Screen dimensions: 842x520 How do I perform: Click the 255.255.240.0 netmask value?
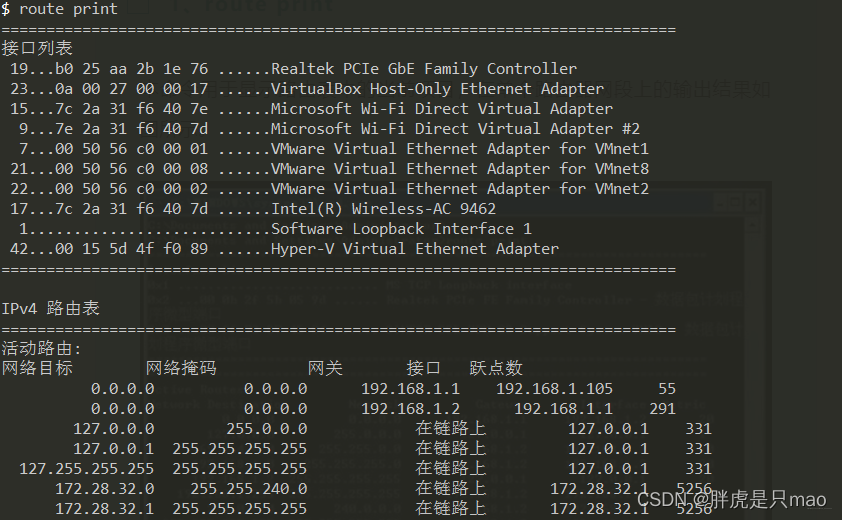point(248,488)
